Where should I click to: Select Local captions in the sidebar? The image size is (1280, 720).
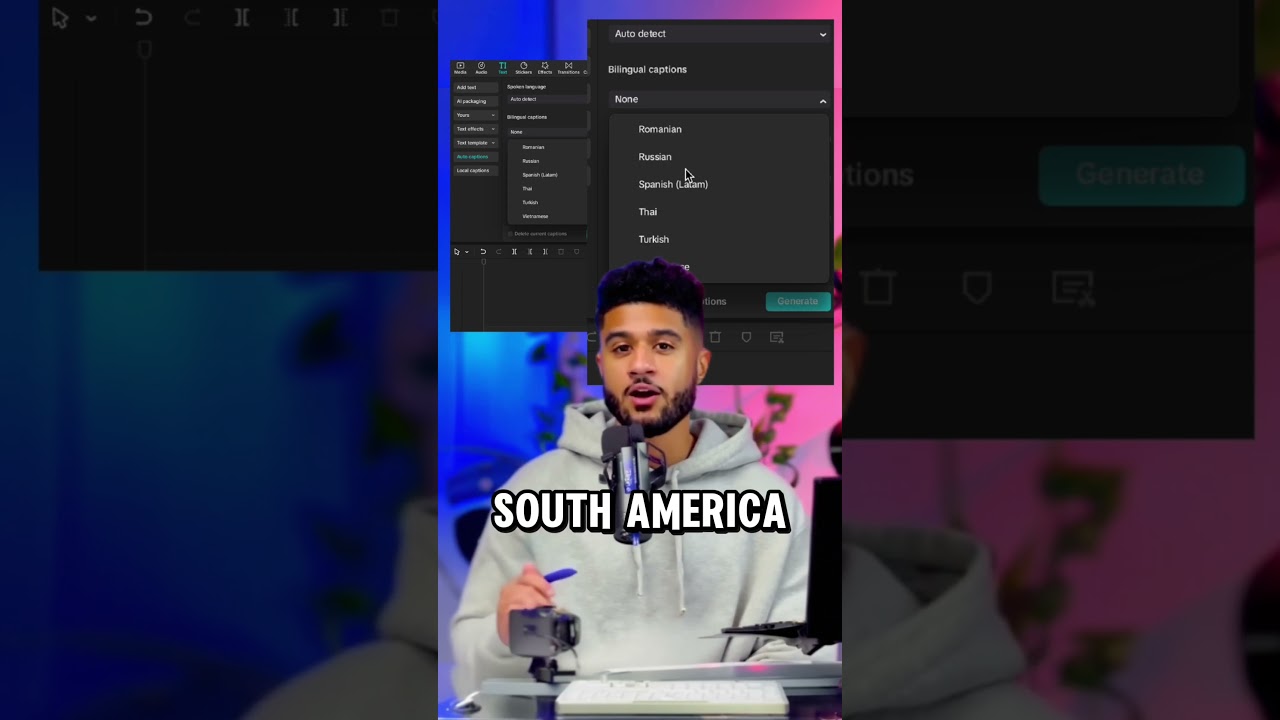[x=476, y=171]
